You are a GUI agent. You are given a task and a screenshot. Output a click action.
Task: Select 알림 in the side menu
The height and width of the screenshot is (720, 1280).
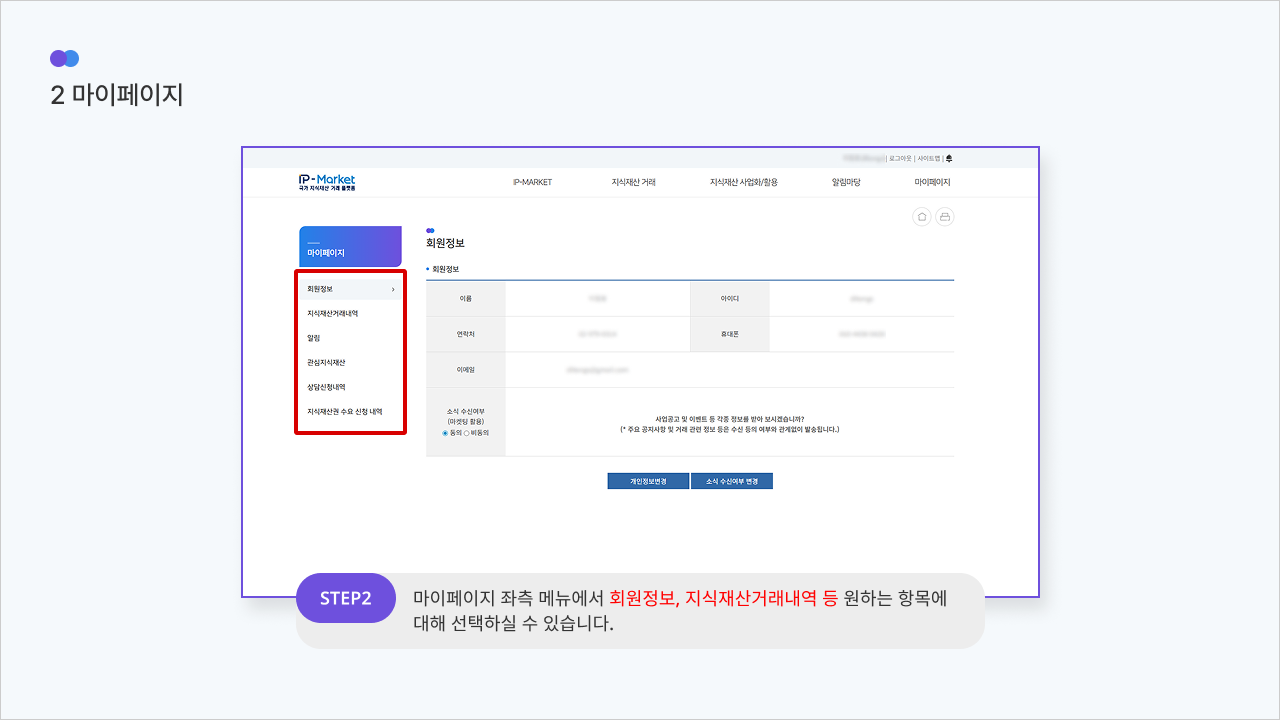coord(314,338)
